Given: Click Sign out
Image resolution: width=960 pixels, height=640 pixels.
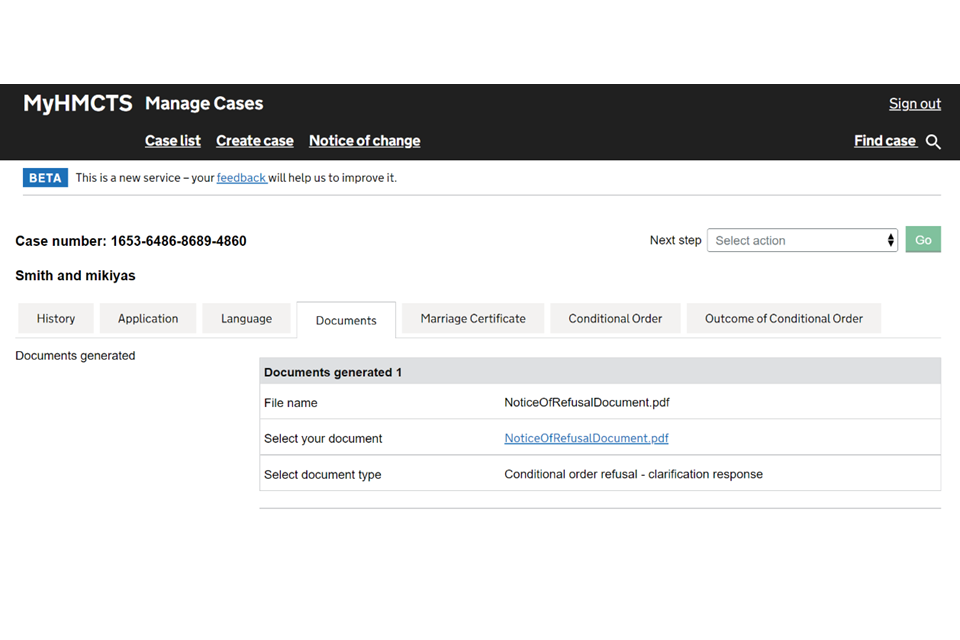Looking at the screenshot, I should [x=915, y=104].
